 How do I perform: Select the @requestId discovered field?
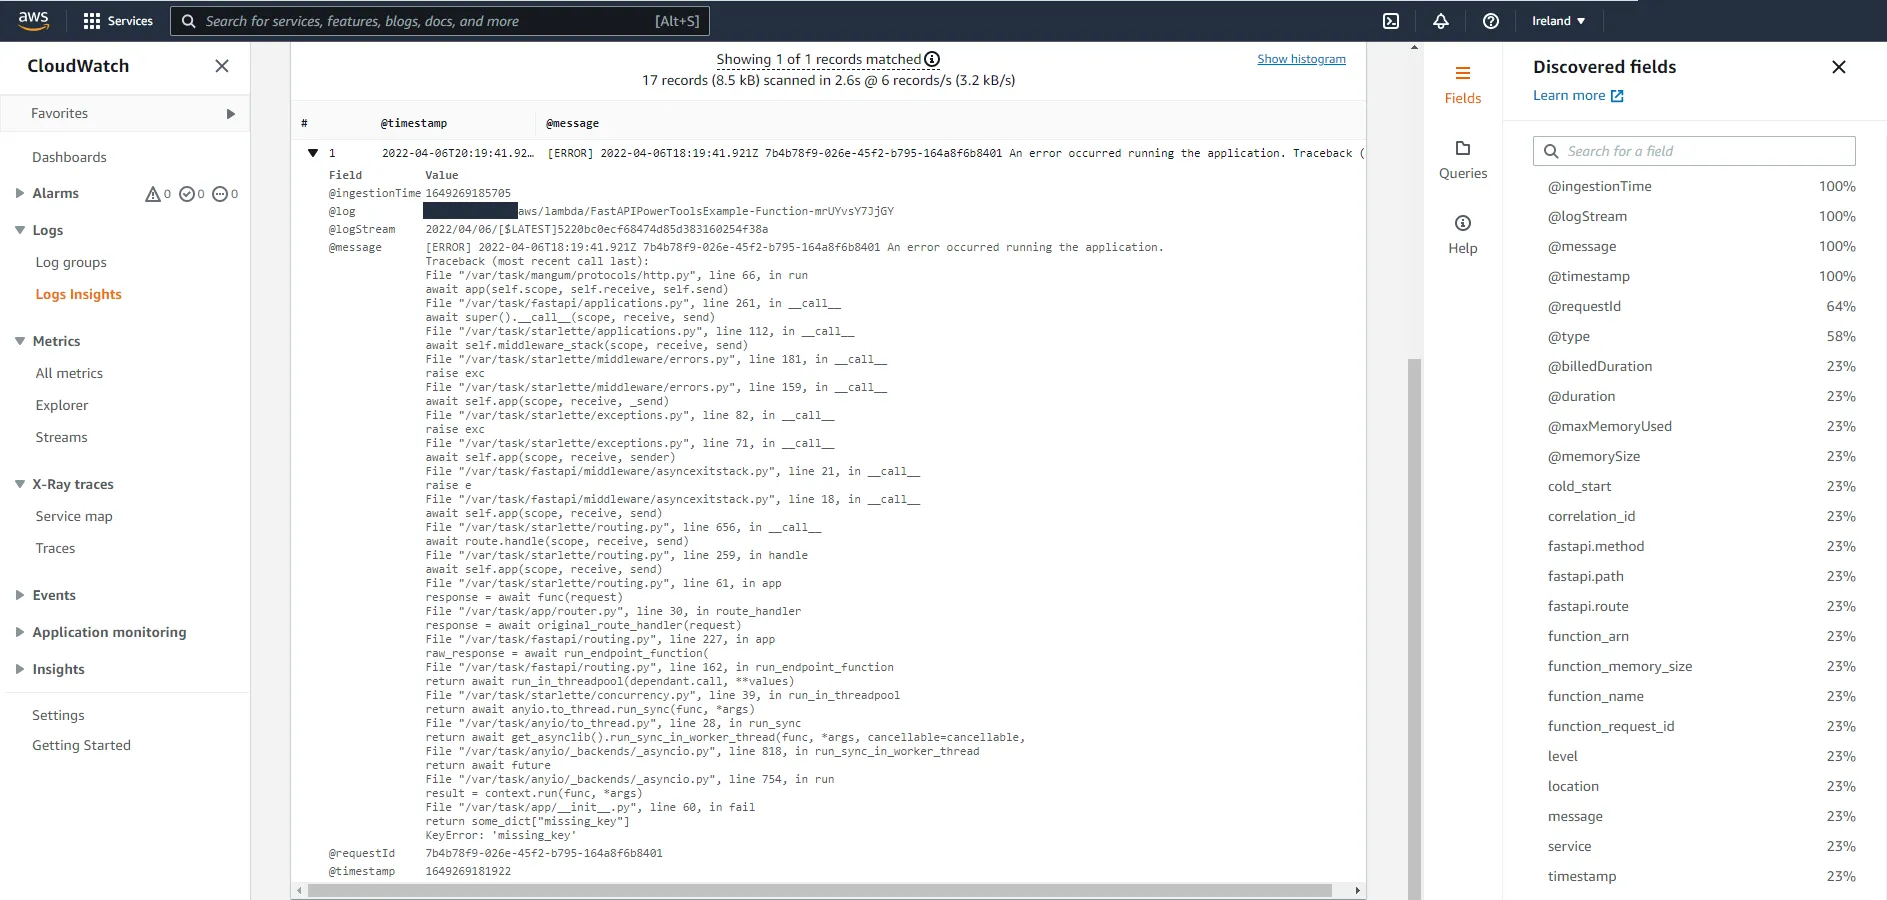tap(1584, 306)
